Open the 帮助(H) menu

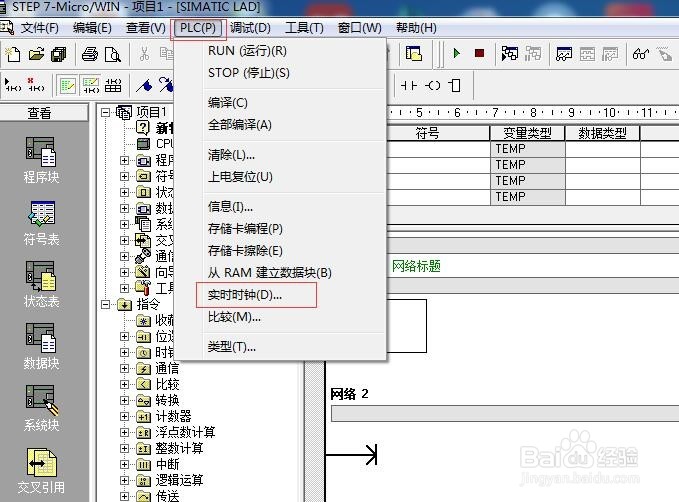pos(416,28)
